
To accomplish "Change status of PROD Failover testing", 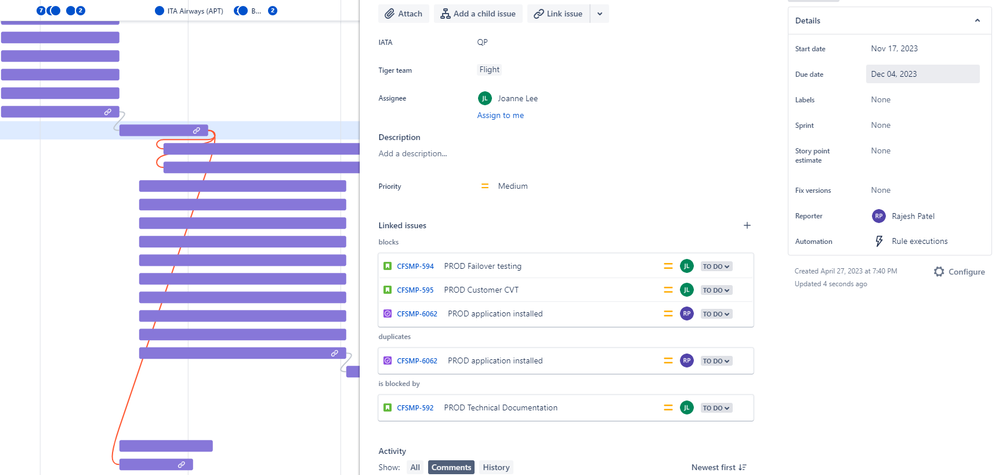I will (x=717, y=266).
